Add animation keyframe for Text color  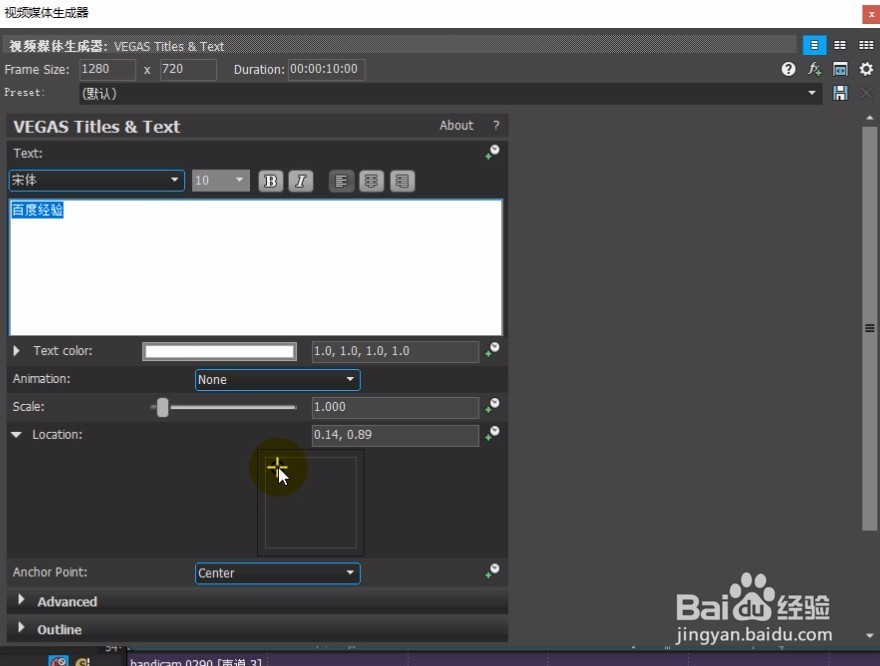492,350
